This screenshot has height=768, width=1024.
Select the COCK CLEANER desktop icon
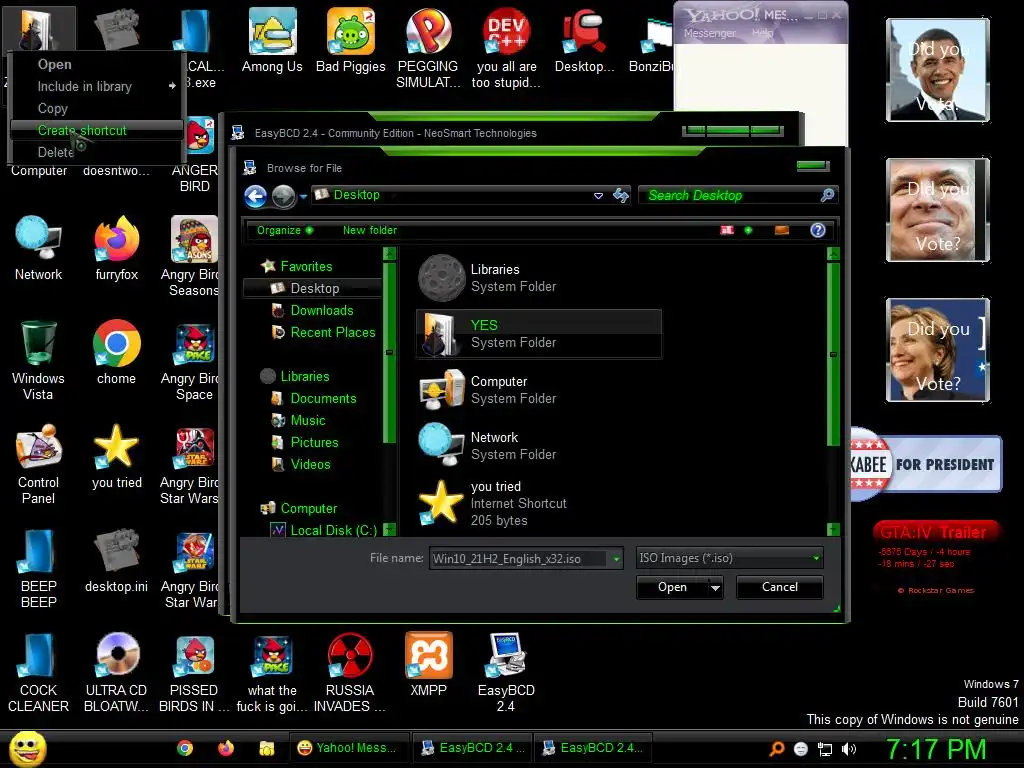click(x=38, y=673)
